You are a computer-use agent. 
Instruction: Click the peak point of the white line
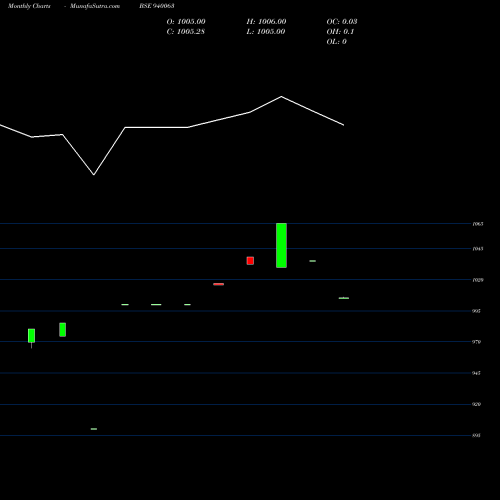point(281,97)
